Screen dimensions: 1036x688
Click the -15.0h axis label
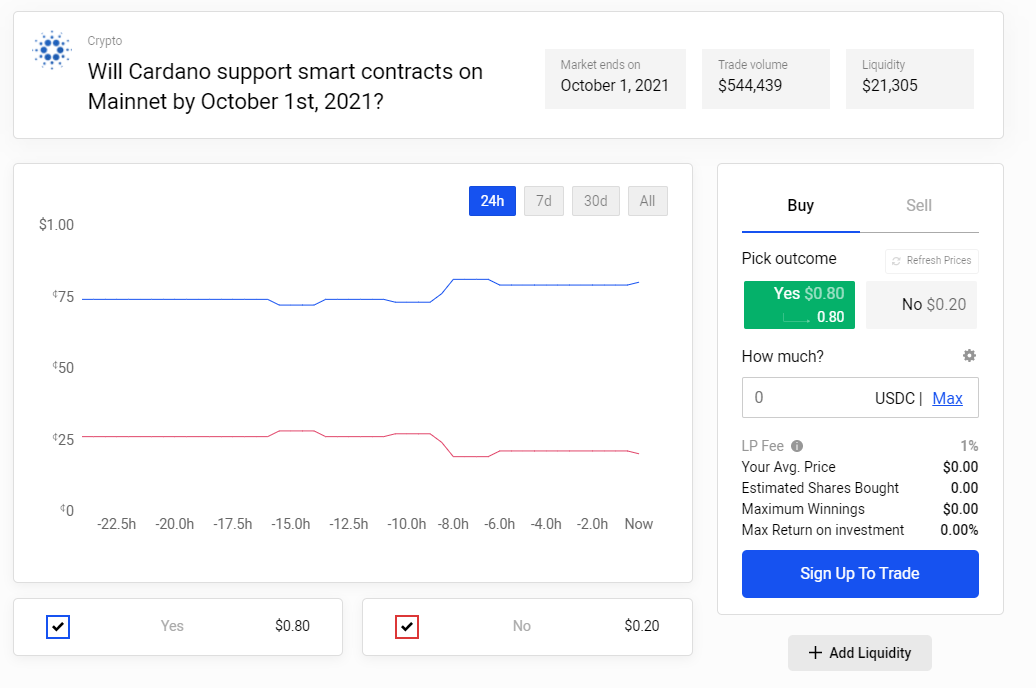pos(291,524)
